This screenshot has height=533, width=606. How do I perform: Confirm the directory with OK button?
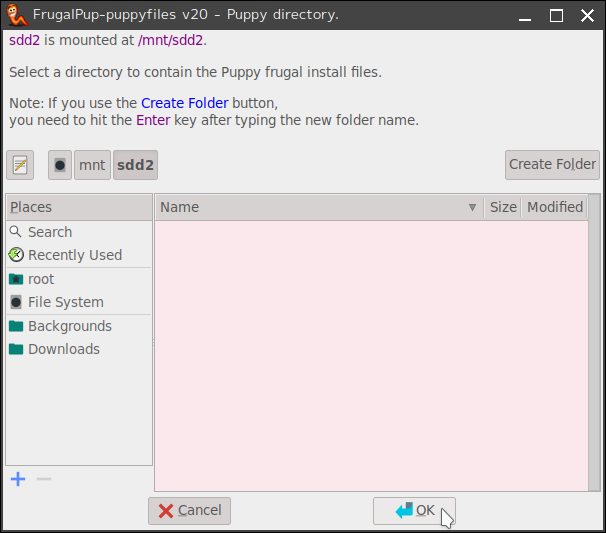pos(414,510)
